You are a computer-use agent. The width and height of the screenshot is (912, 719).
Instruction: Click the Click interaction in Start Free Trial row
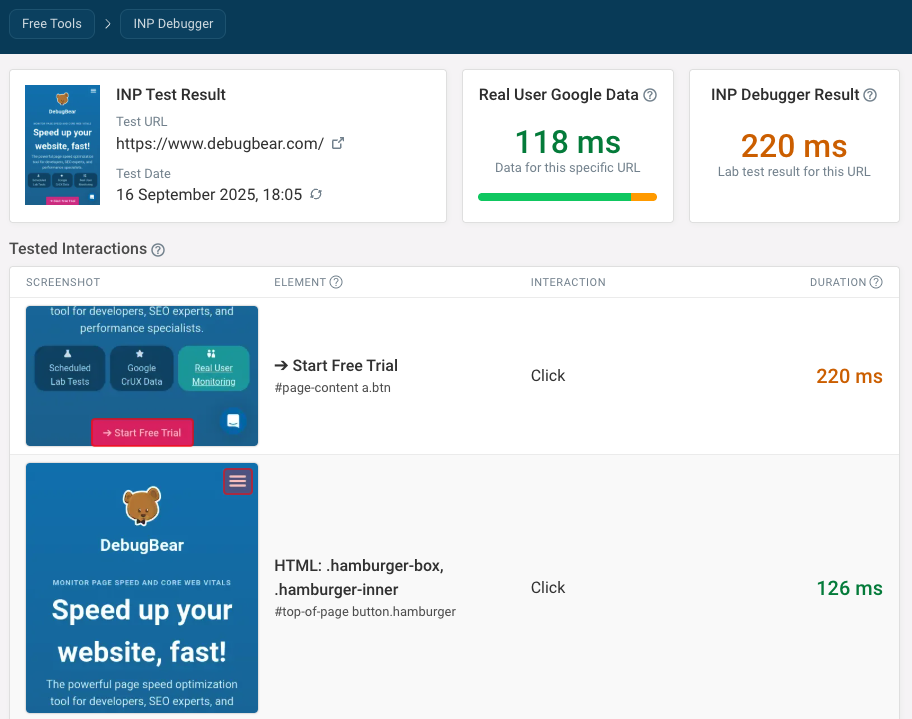click(548, 376)
